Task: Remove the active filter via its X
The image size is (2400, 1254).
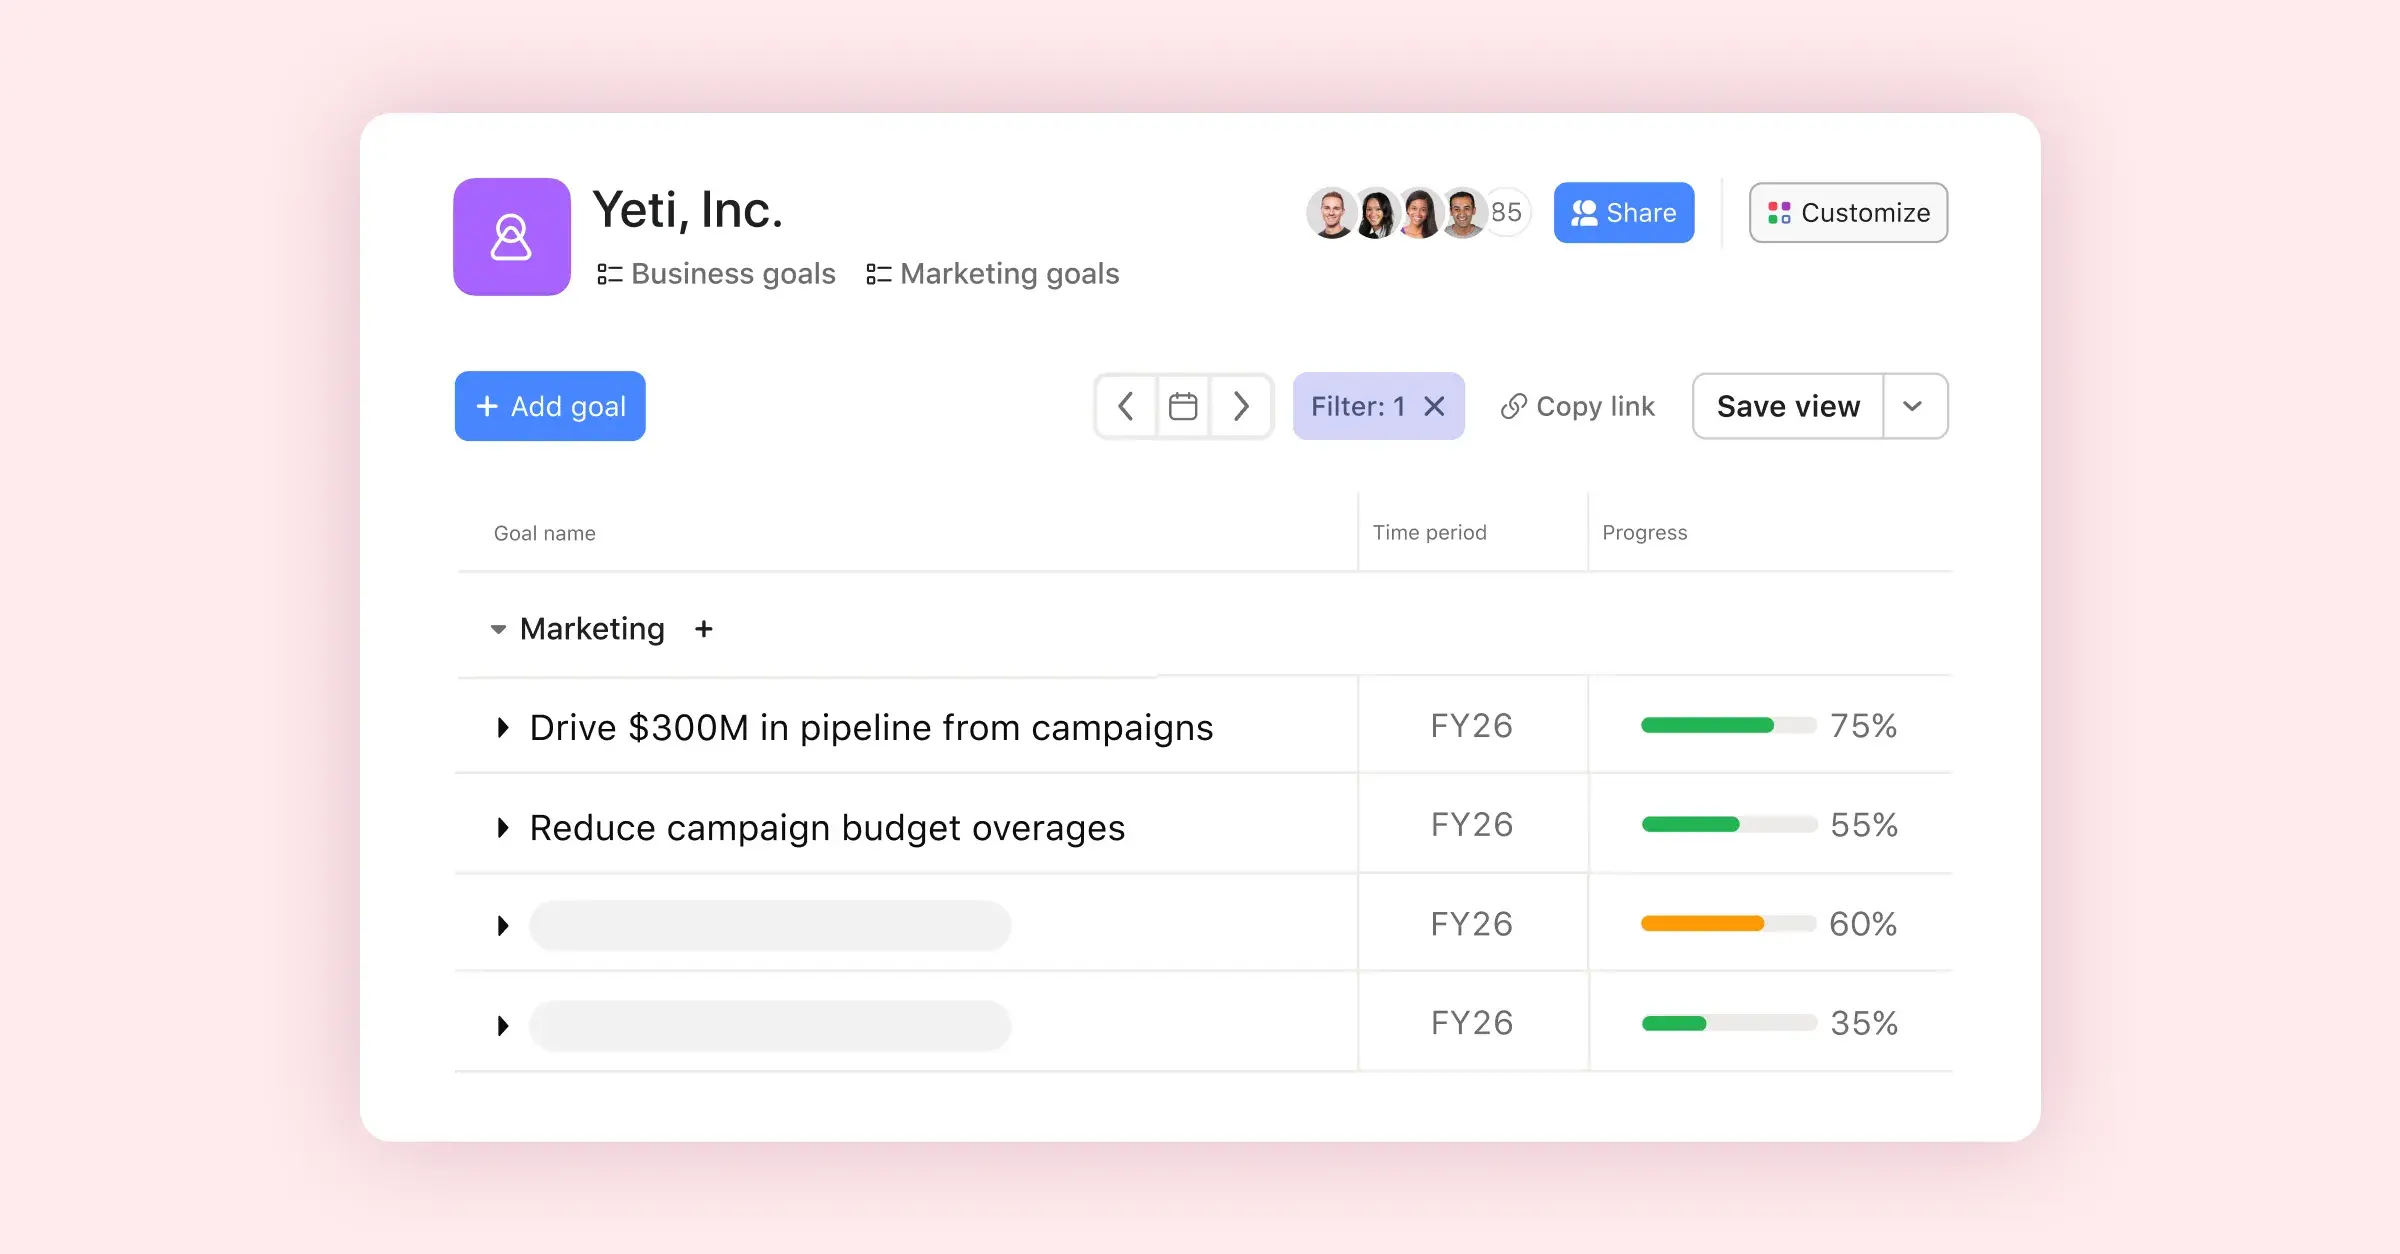Action: [x=1434, y=406]
